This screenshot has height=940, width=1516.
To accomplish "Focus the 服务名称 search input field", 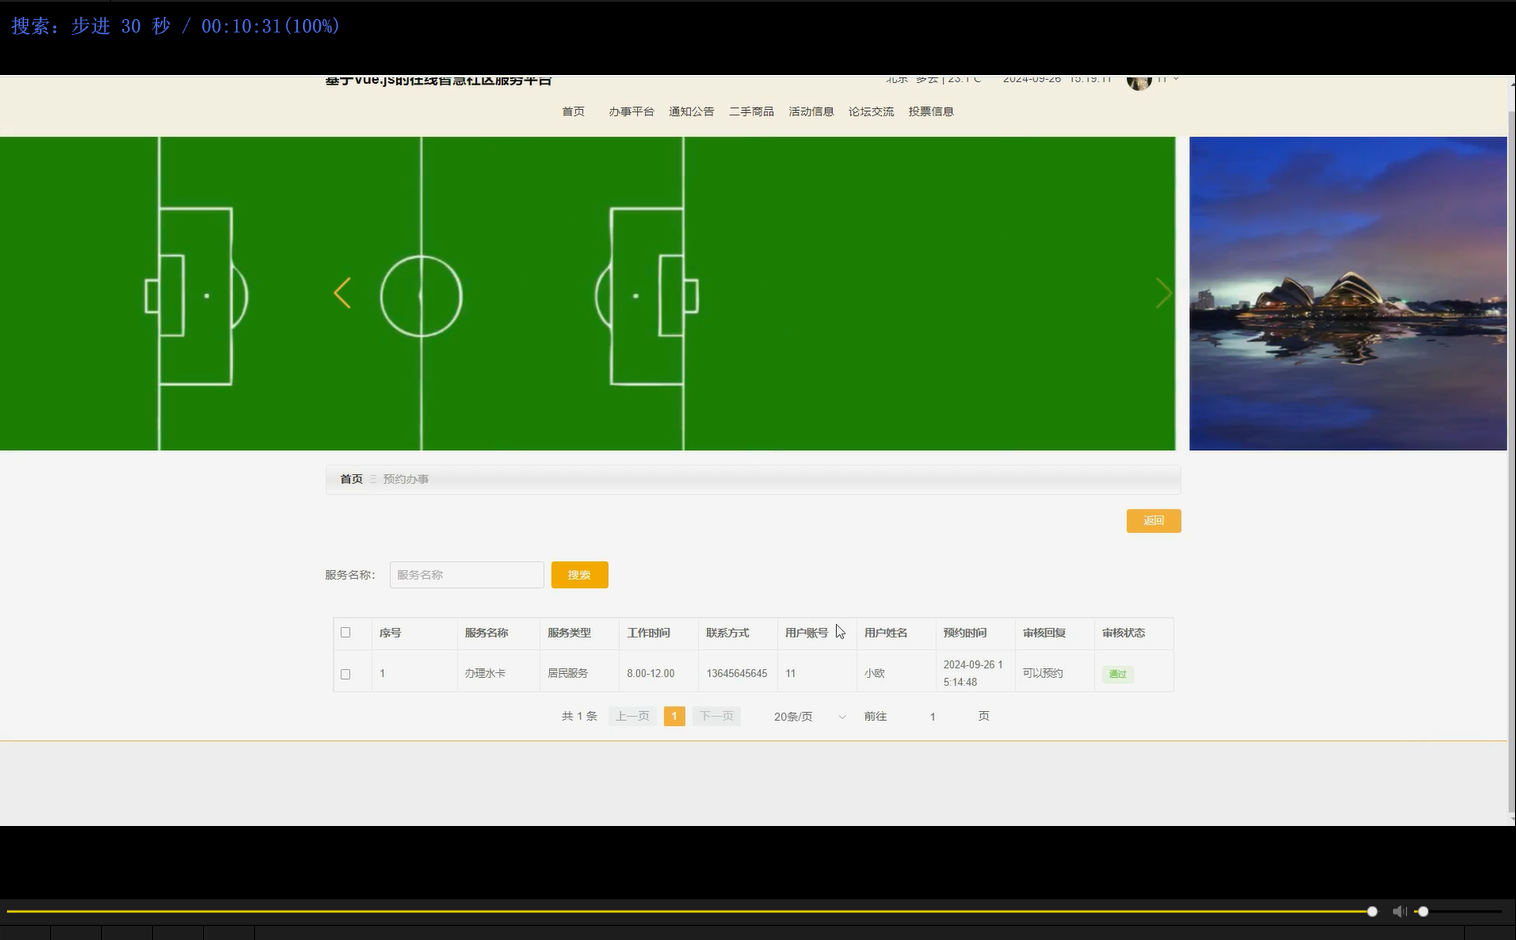I will point(467,575).
